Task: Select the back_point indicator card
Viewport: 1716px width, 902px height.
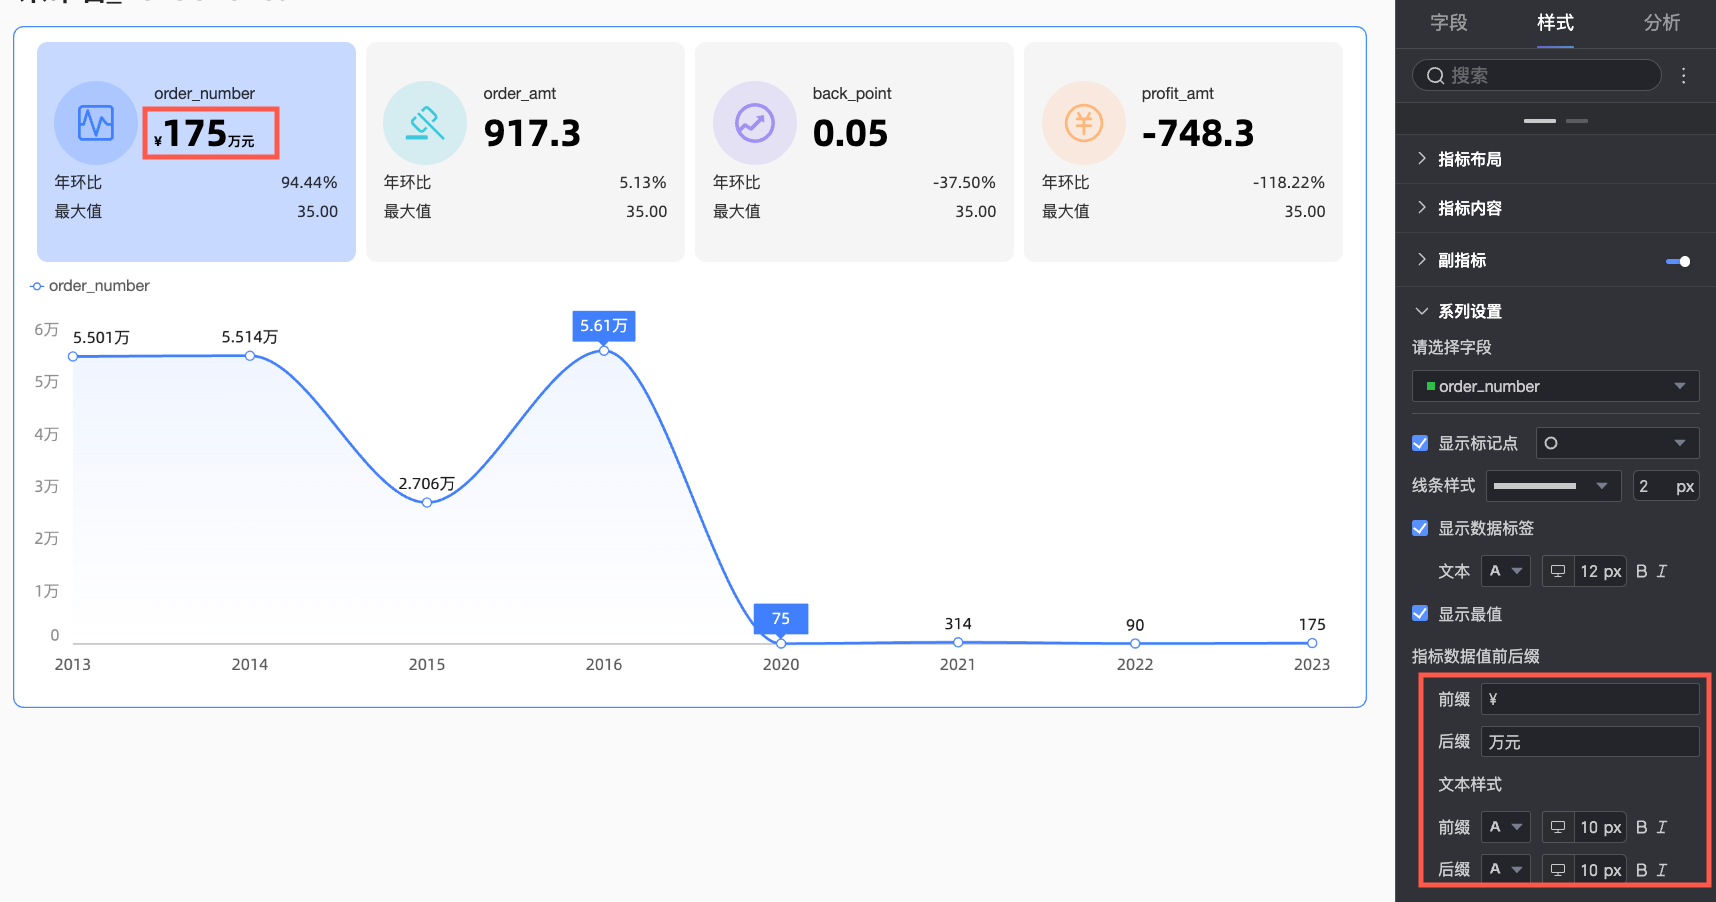Action: pyautogui.click(x=854, y=152)
